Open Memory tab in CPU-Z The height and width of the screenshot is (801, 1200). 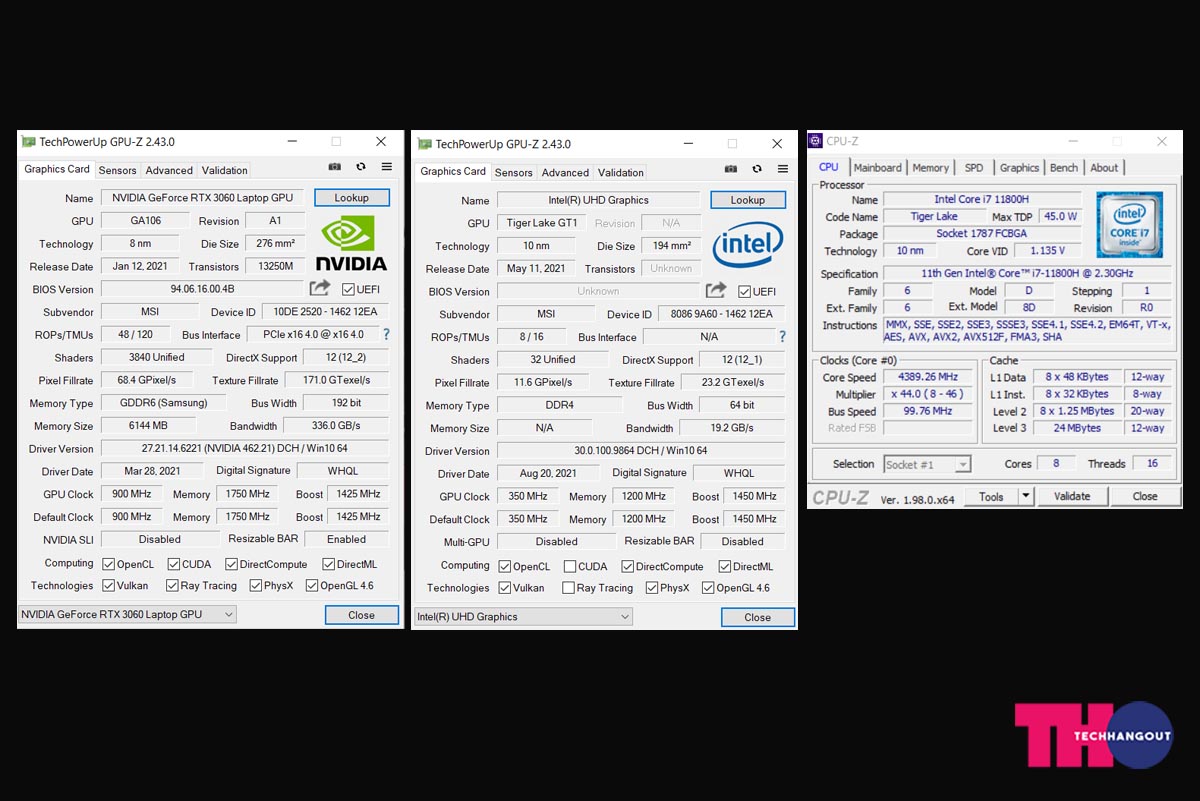tap(931, 168)
